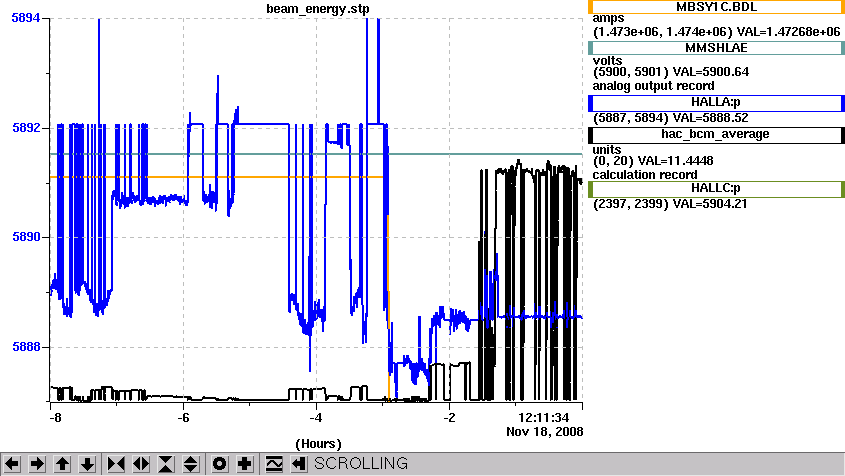Screen dimensions: 845x476
Task: Zoom in horizontally with the inward triangles icon
Action: coord(116,464)
